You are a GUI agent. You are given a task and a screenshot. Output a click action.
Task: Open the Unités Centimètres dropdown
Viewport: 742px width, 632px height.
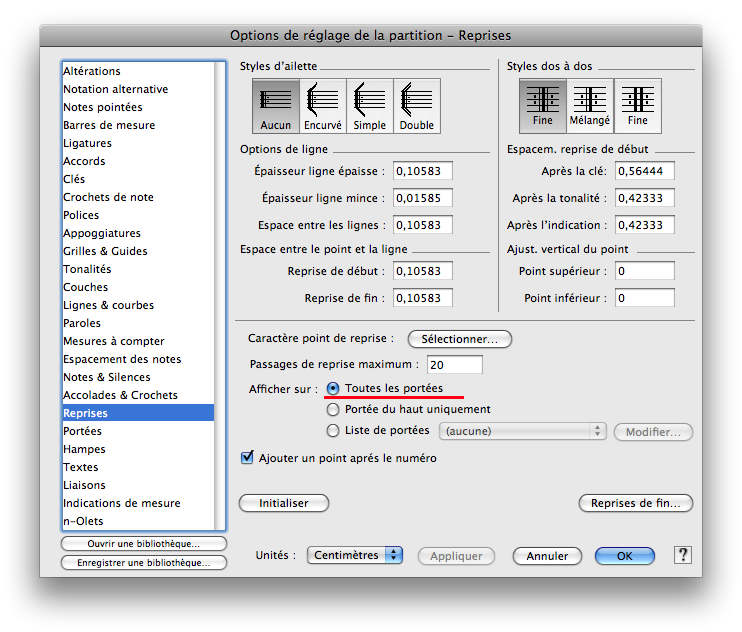pos(354,555)
